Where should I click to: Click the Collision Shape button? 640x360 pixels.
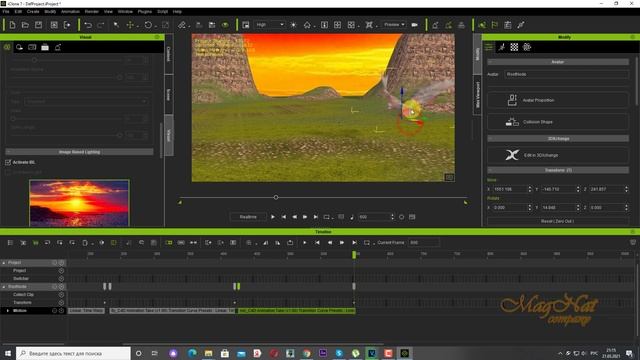558,122
